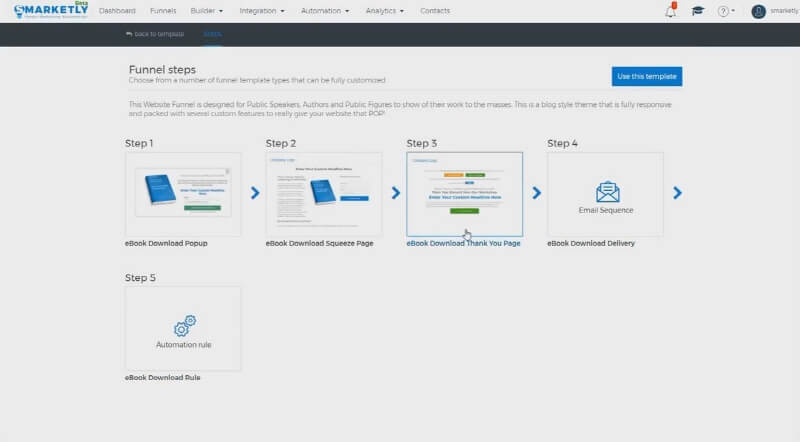Expand the Builder dropdown menu
Image resolution: width=800 pixels, height=442 pixels.
(207, 11)
